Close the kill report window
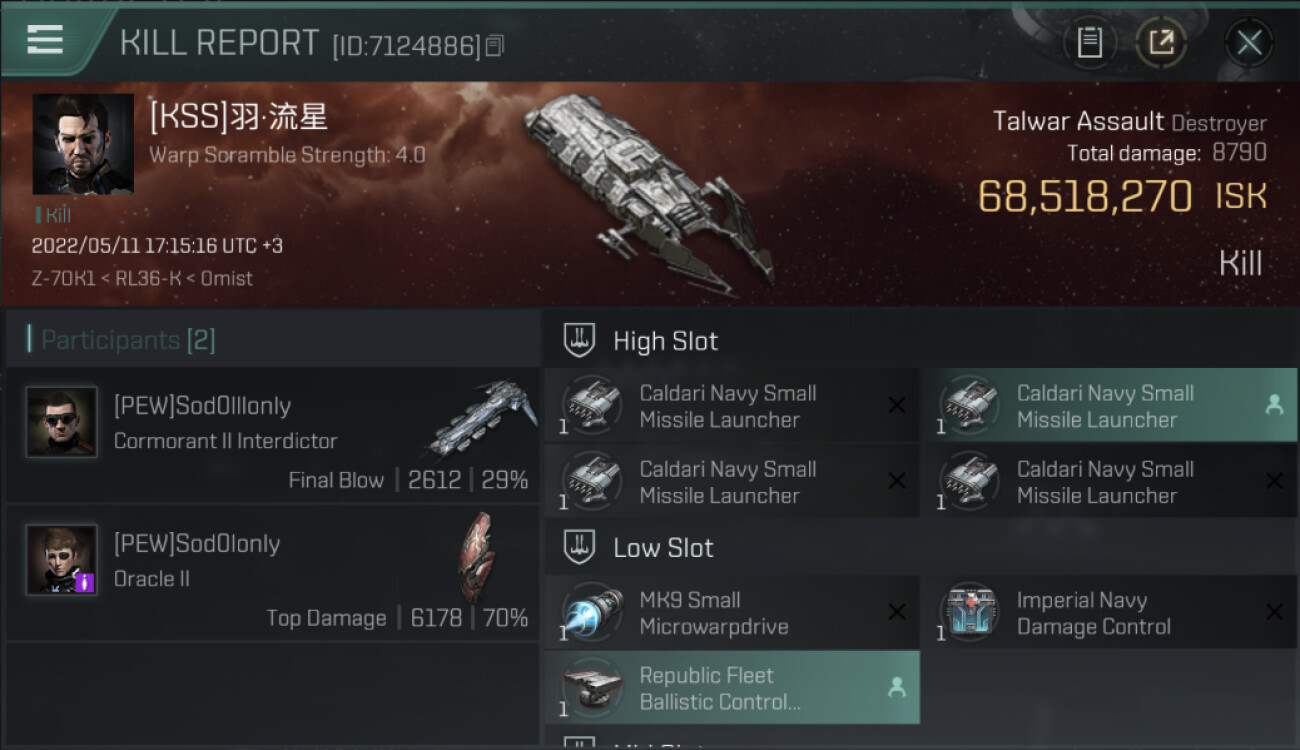The width and height of the screenshot is (1300, 750). tap(1249, 42)
